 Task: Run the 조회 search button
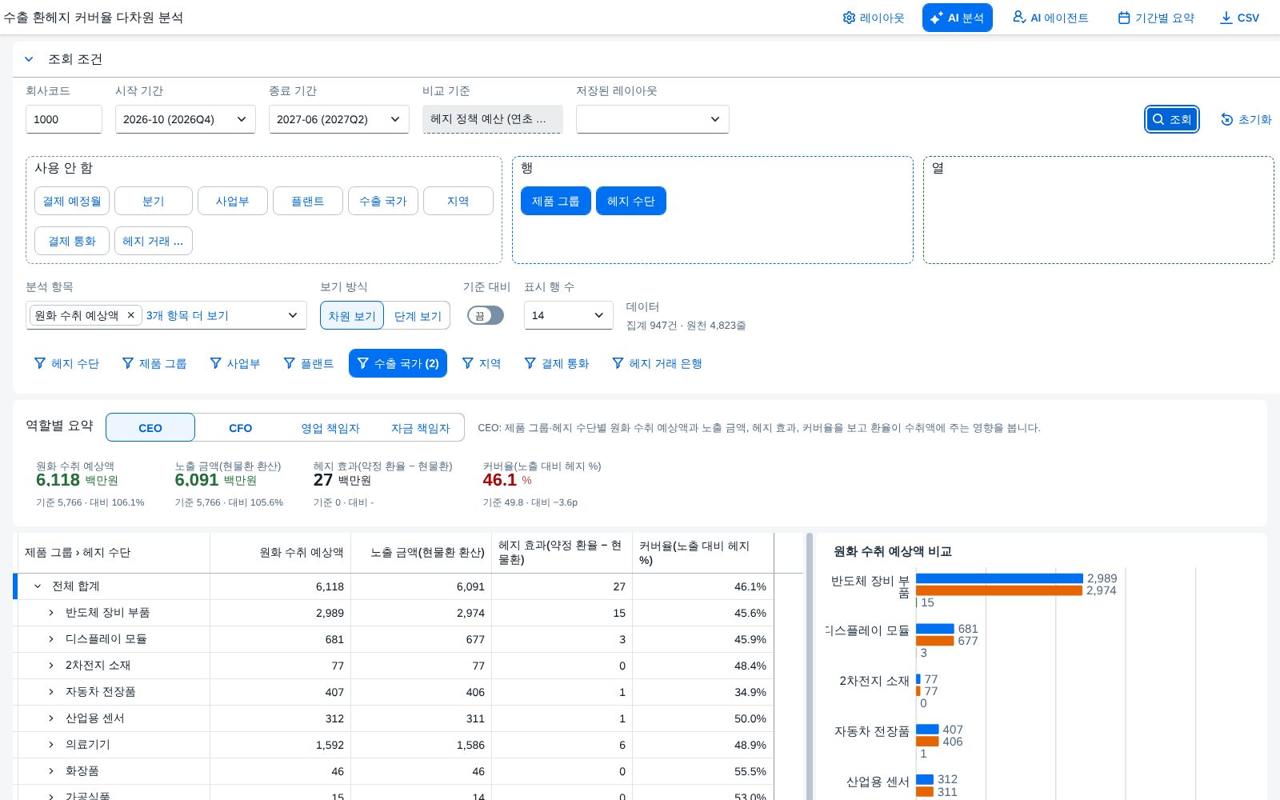coord(1172,119)
